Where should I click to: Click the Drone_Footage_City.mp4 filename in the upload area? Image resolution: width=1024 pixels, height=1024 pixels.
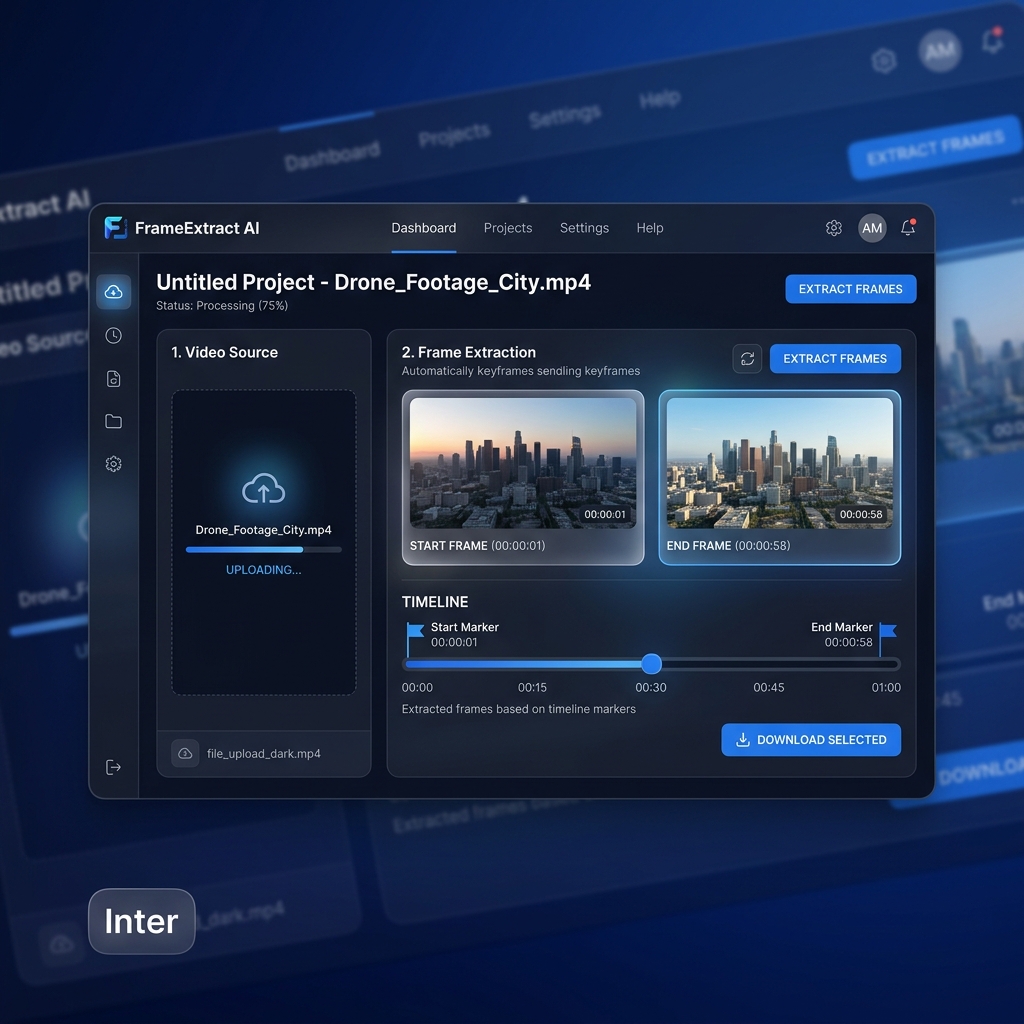263,530
